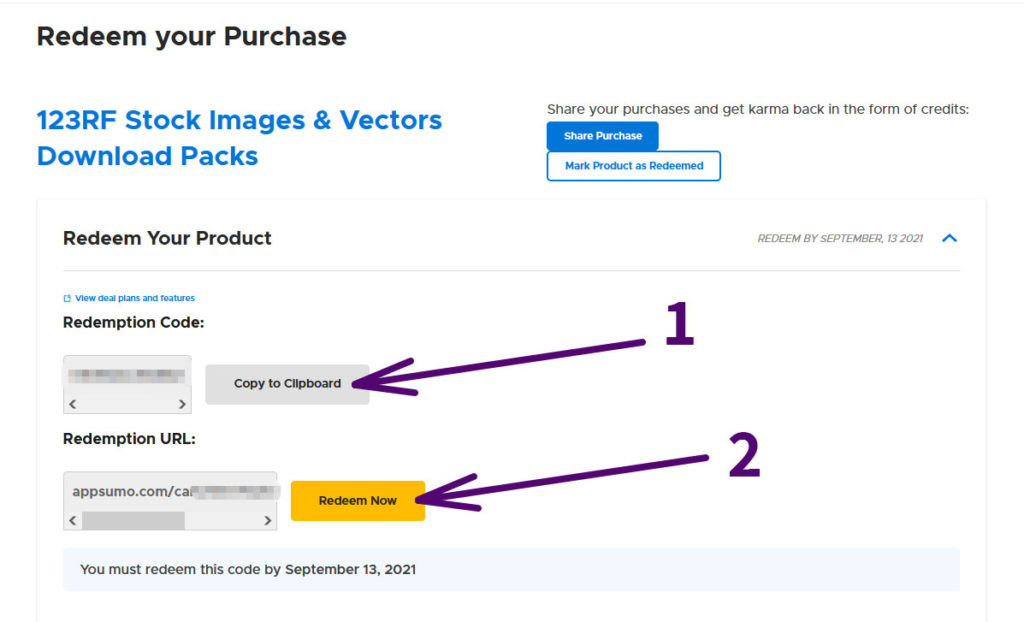Click right scroll arrow under Redemption URL
Screen dimensions: 1024x622
pos(268,521)
